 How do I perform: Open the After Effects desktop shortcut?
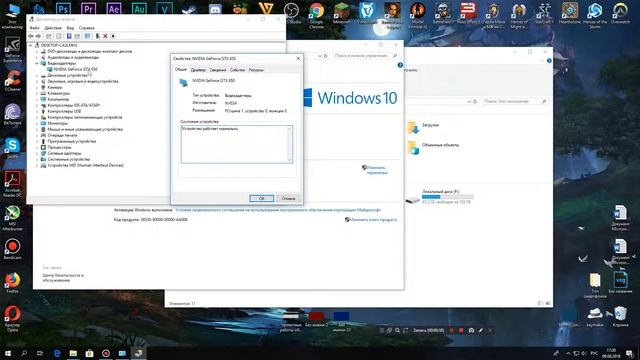point(114,9)
